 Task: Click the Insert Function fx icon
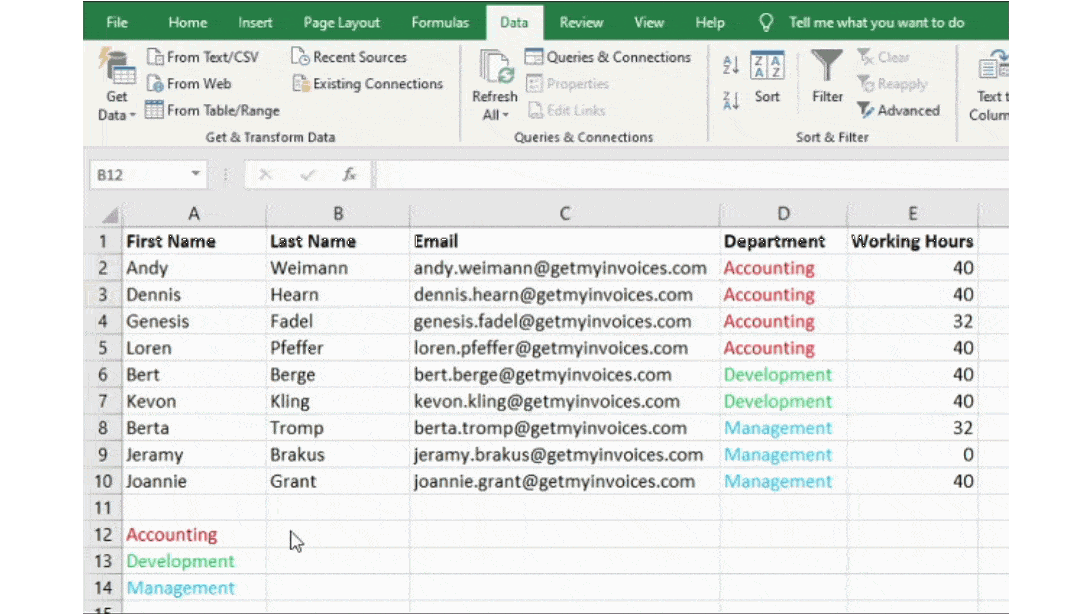coord(350,174)
